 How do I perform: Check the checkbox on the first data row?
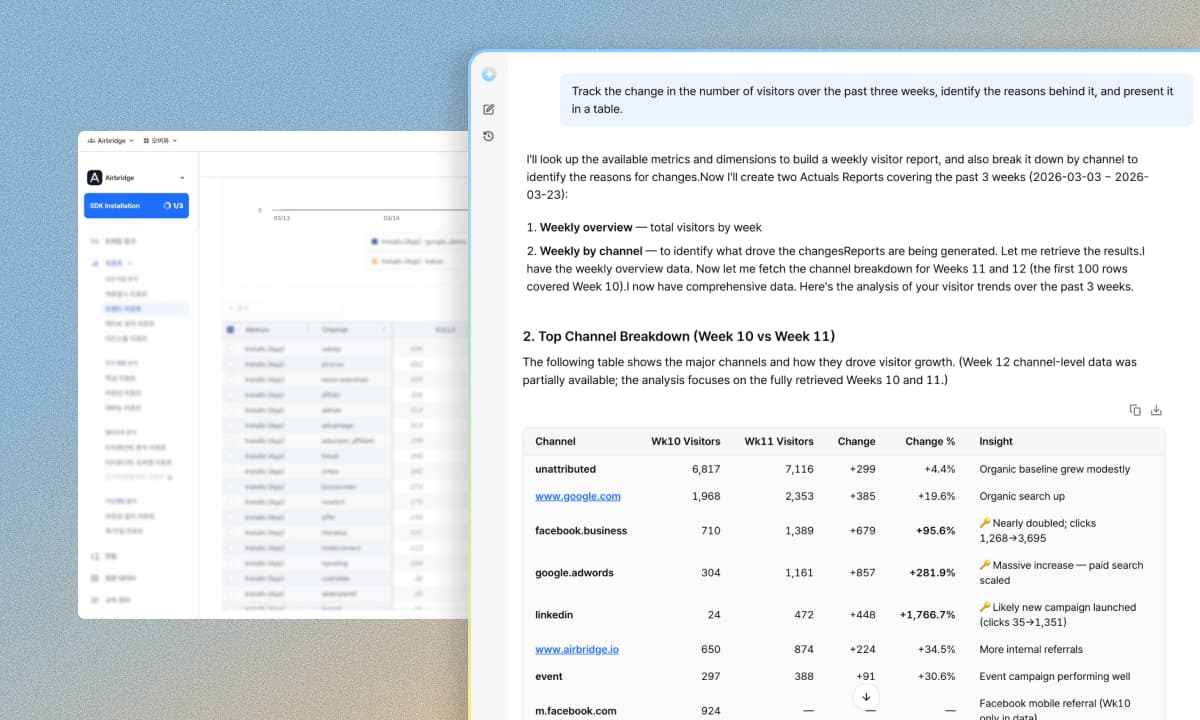[230, 346]
